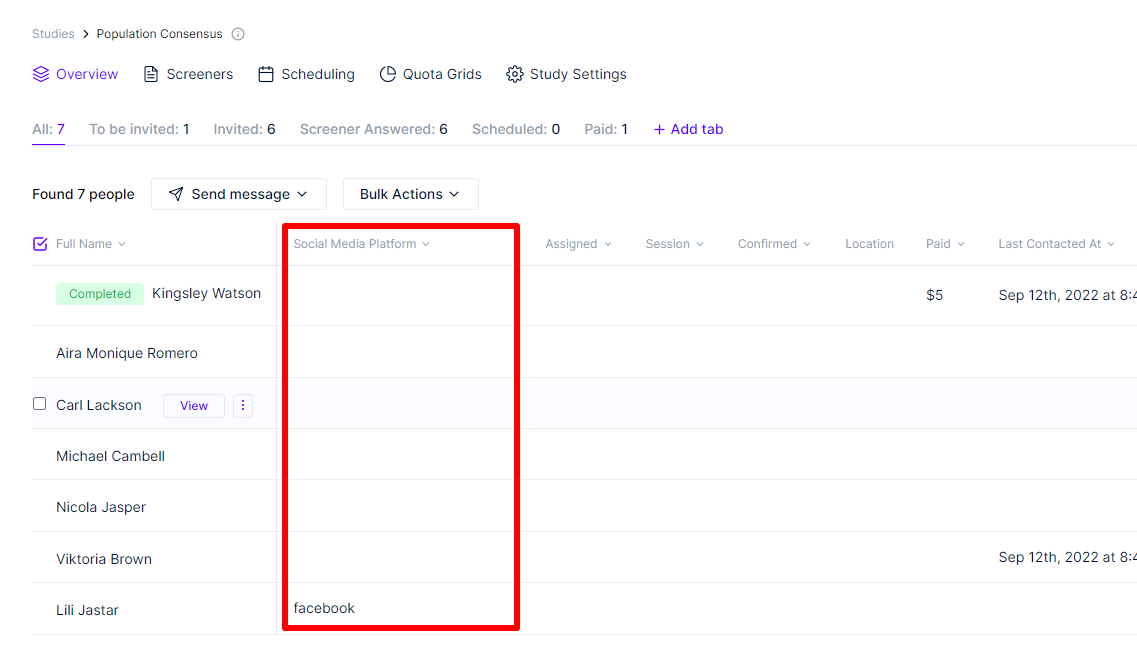Click Population Consensus in the breadcrumb

point(160,34)
